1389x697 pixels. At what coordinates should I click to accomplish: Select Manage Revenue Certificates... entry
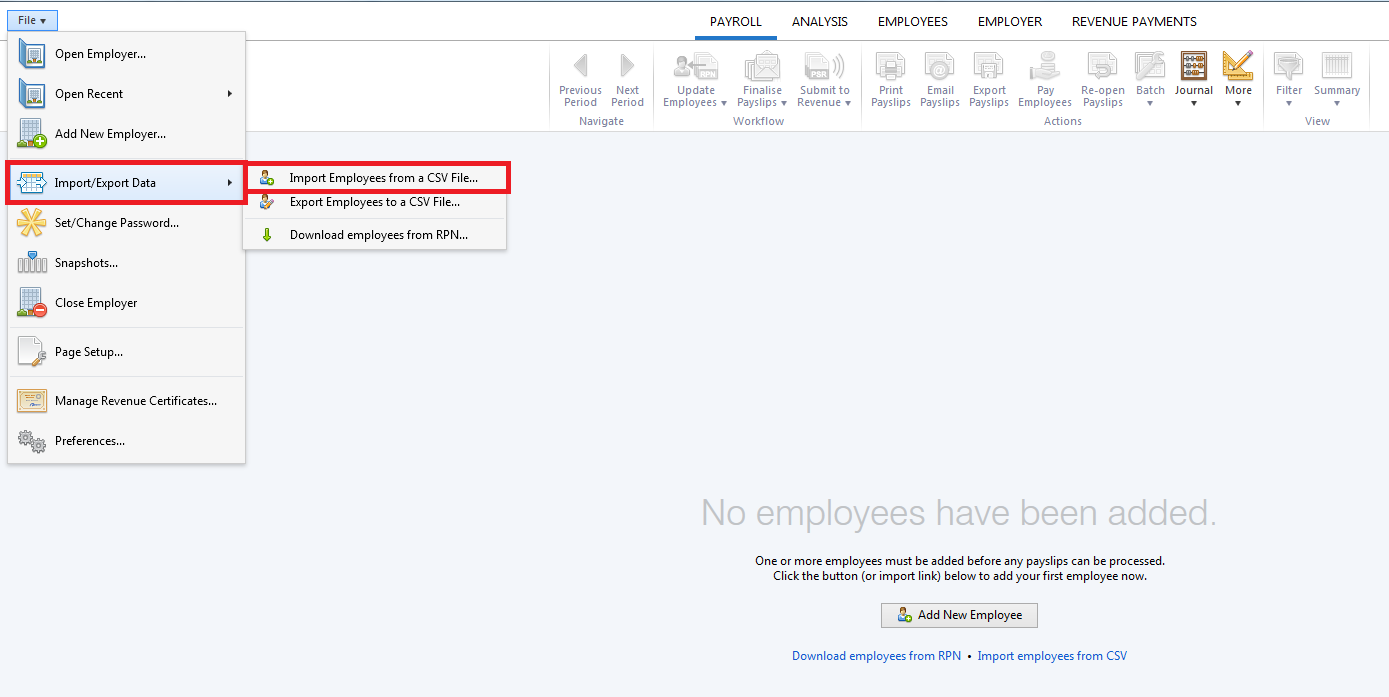126,401
